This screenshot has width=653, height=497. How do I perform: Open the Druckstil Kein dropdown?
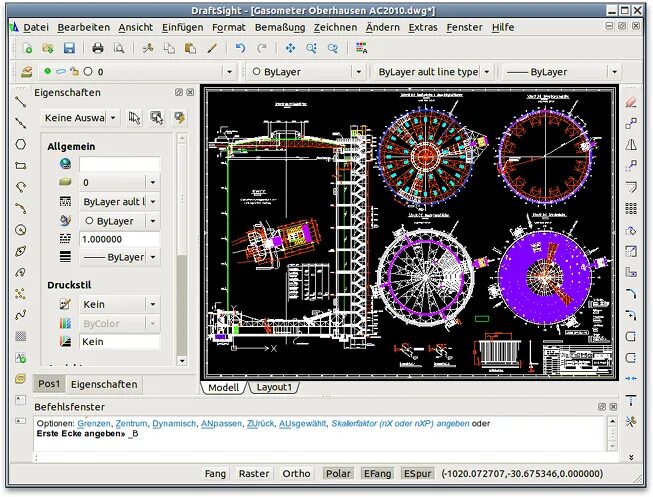(153, 305)
